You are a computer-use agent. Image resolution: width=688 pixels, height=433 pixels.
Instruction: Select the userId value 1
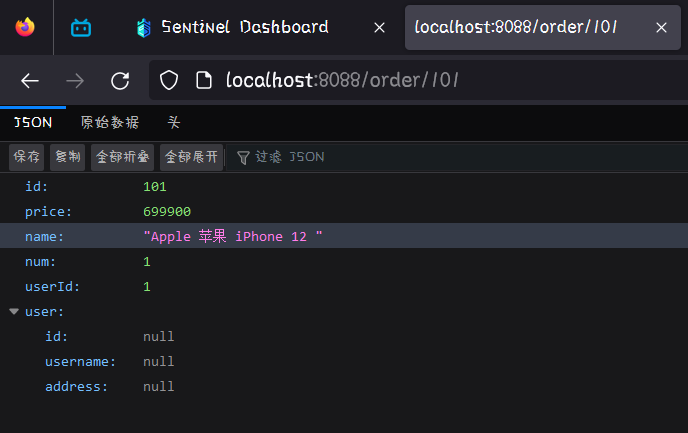[147, 287]
